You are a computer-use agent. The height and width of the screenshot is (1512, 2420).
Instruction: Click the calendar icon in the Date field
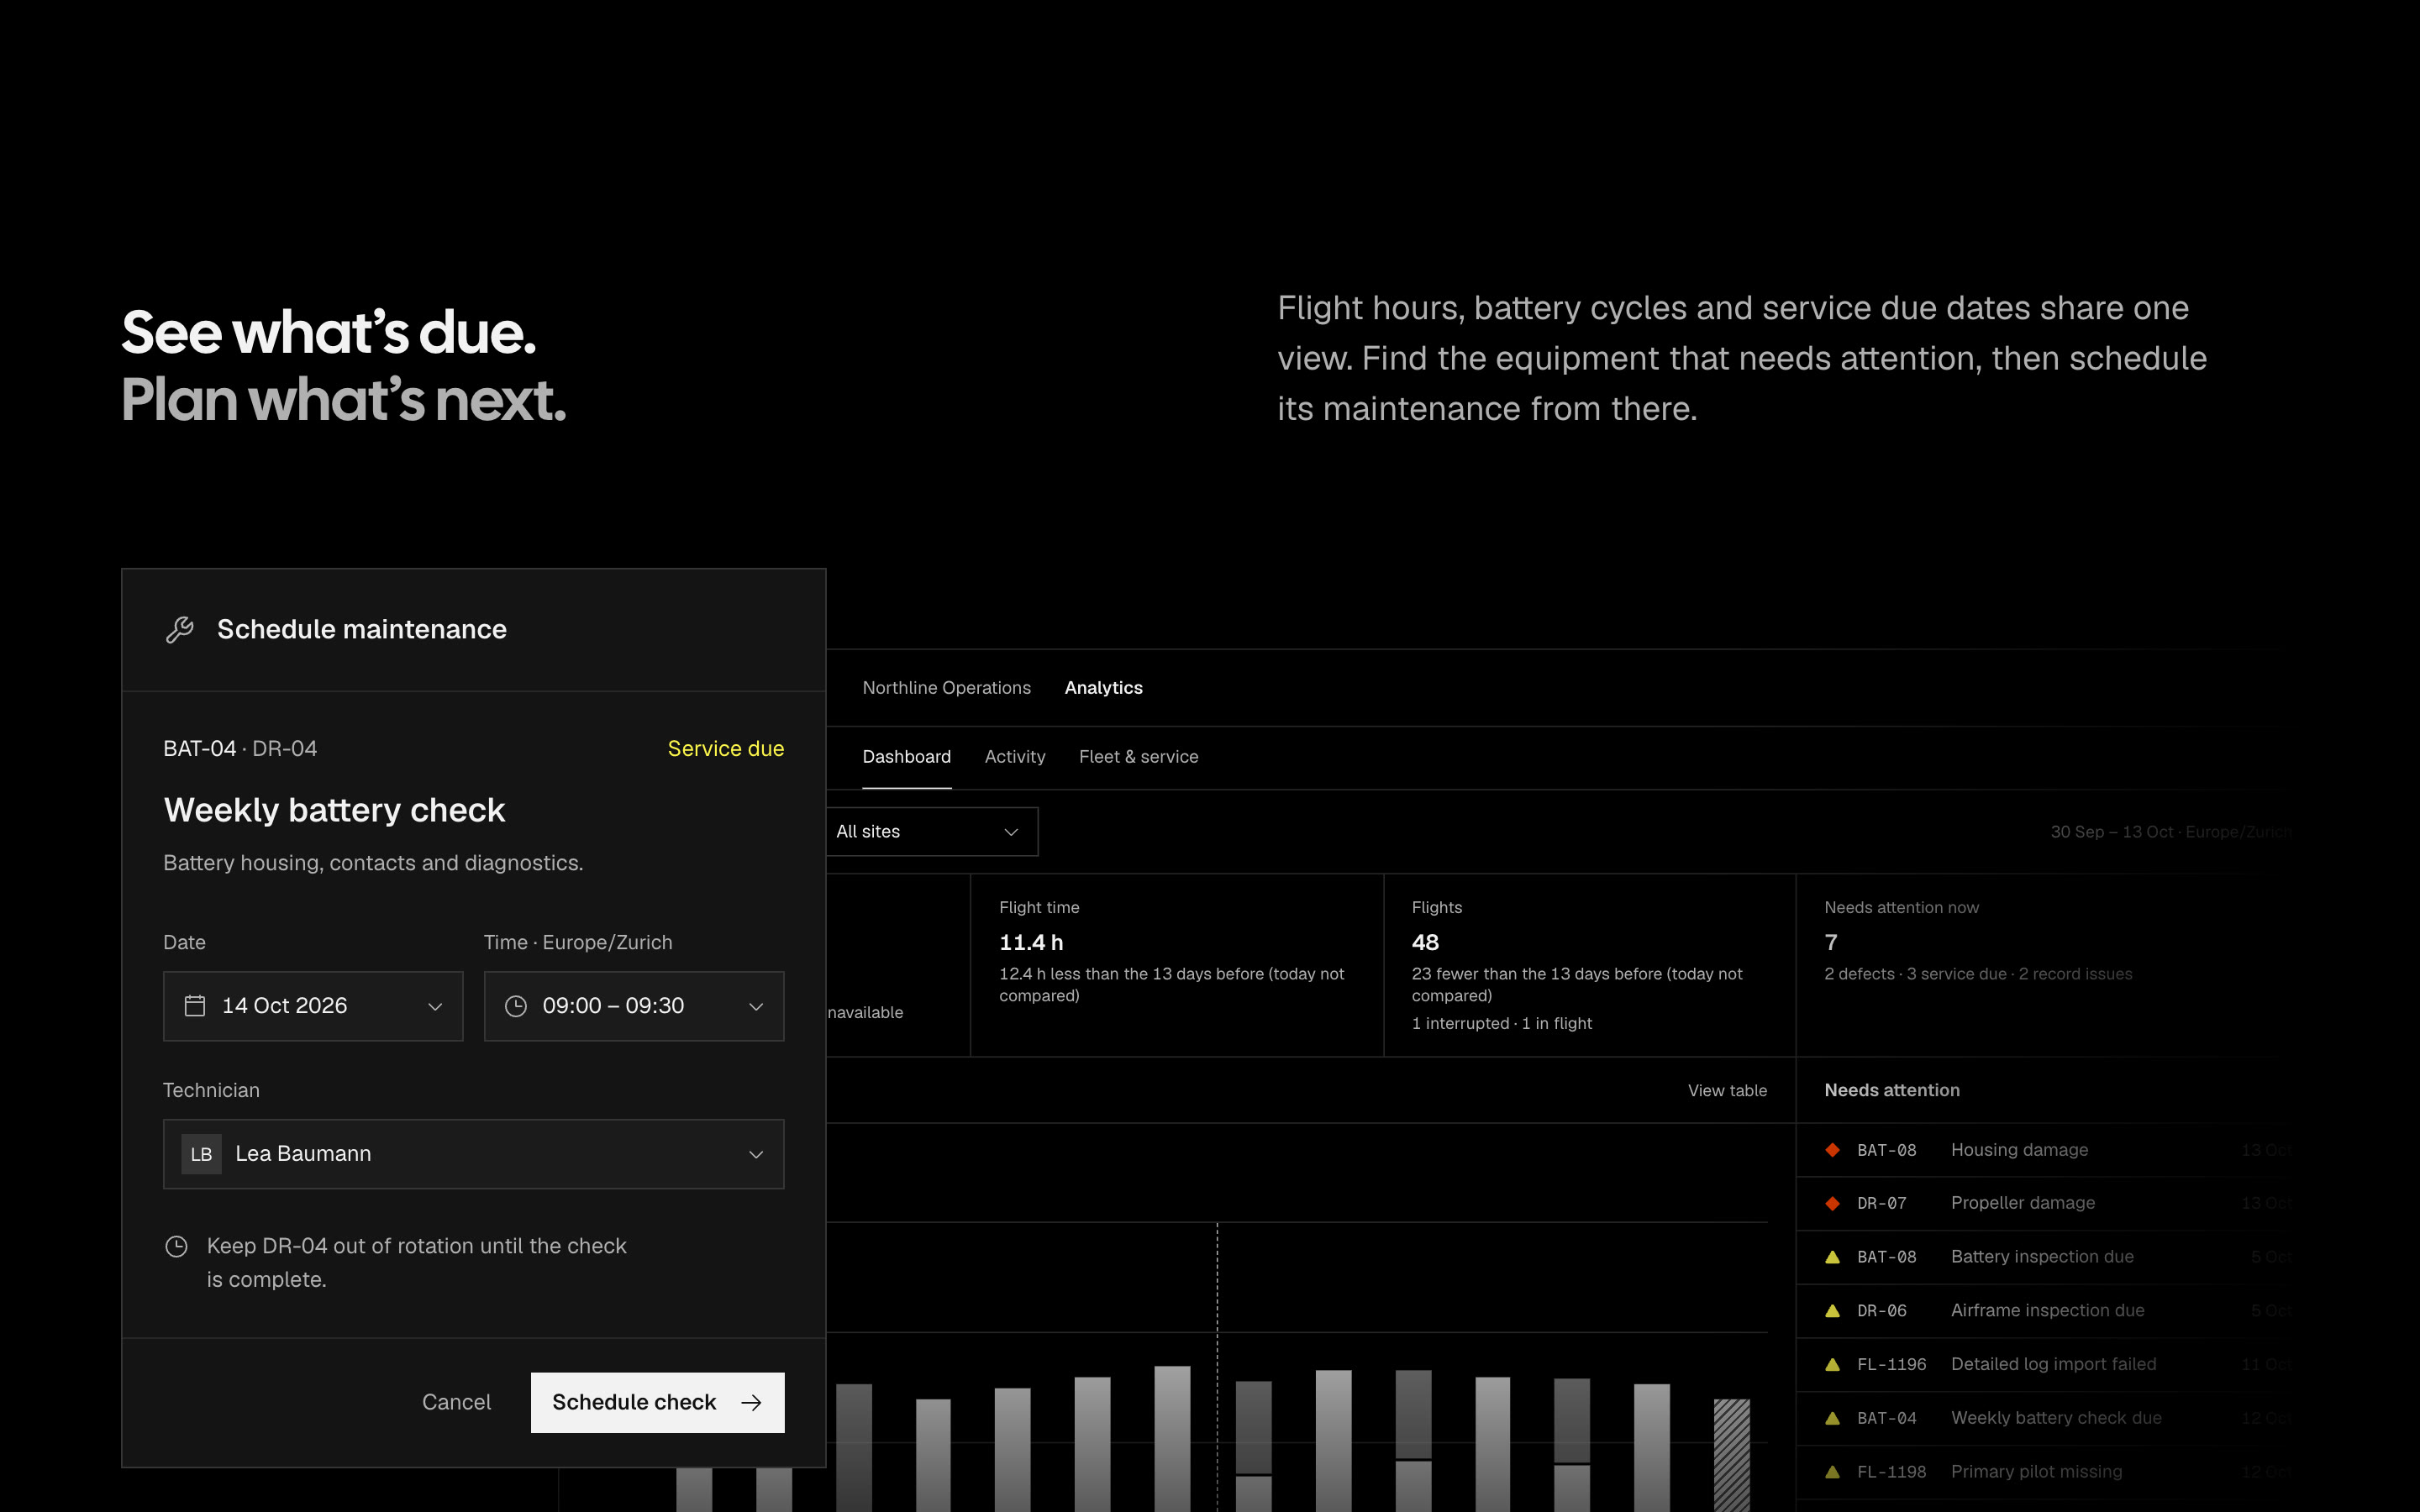(195, 1005)
